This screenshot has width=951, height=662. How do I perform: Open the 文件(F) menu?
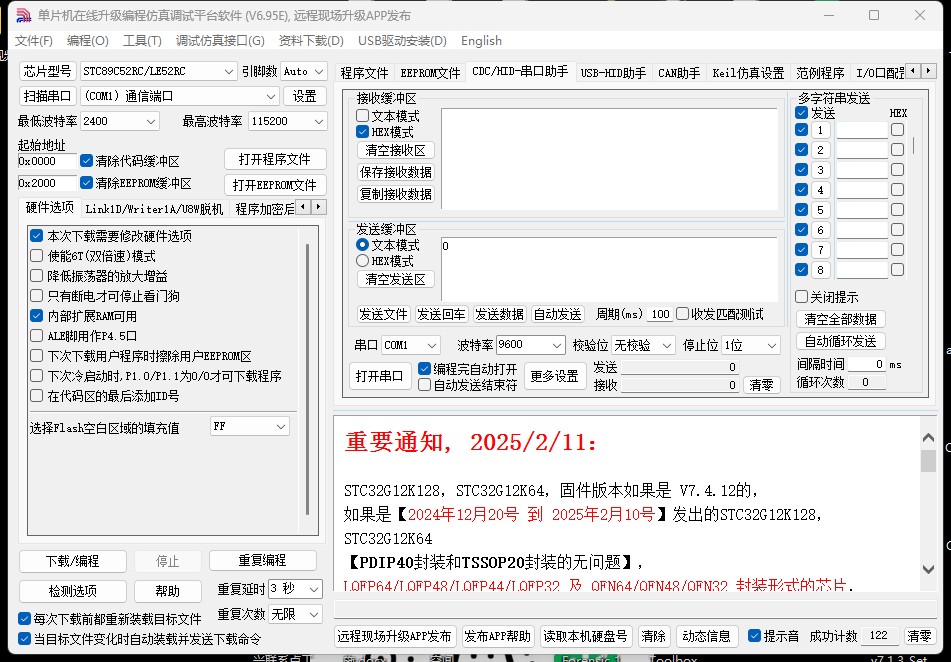pos(34,41)
